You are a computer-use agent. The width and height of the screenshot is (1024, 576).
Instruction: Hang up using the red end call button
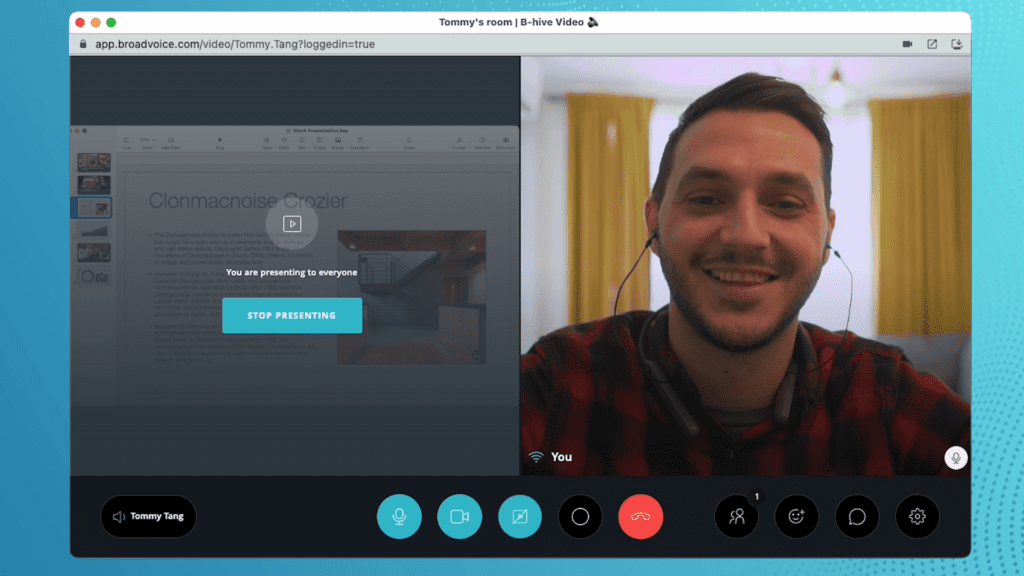[x=640, y=517]
